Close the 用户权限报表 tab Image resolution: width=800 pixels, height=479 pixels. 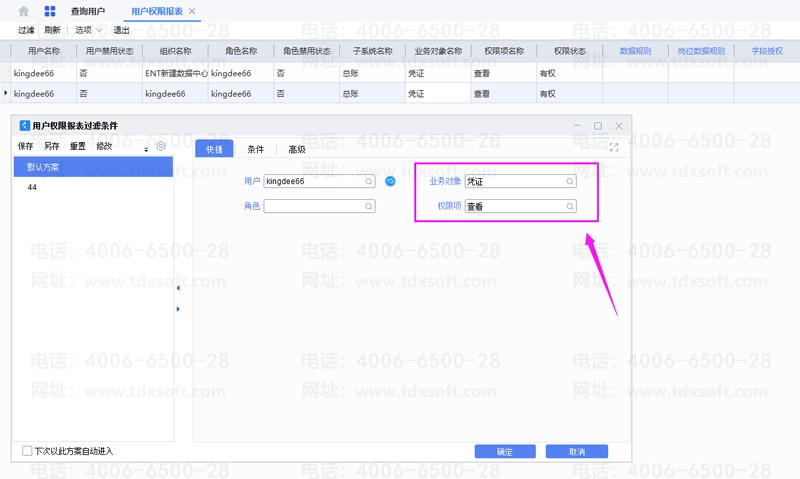[193, 11]
